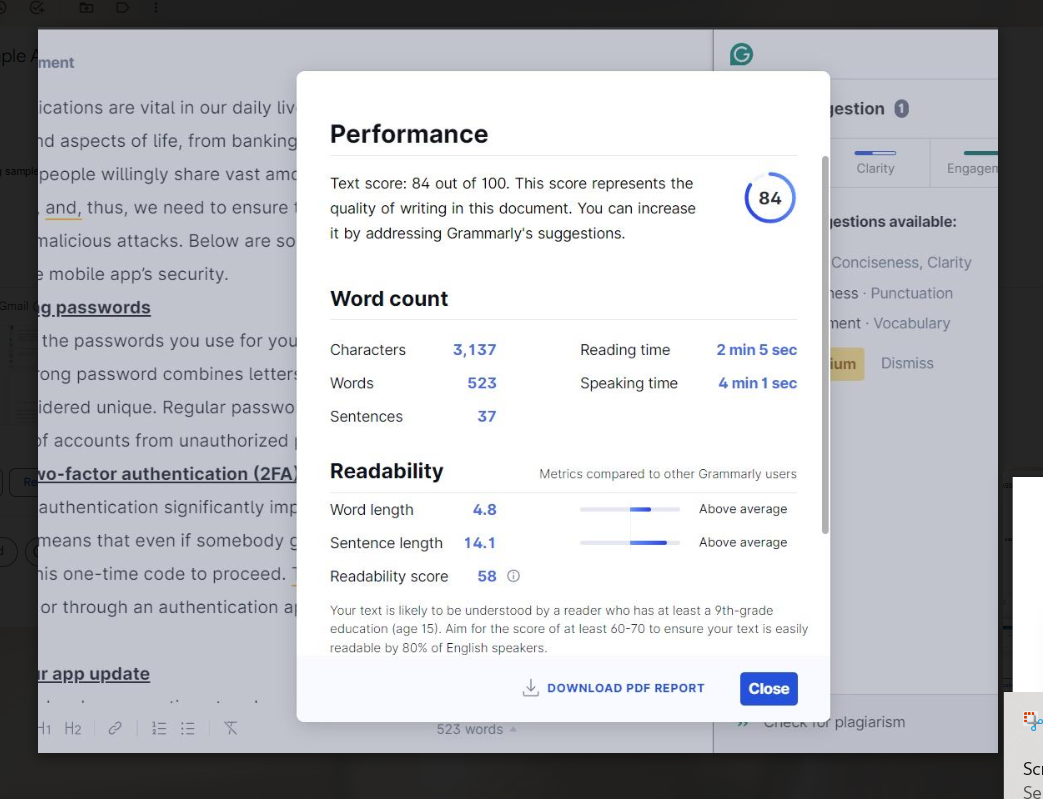Click Check for plagiarism
1043x799 pixels.
pyautogui.click(x=833, y=722)
